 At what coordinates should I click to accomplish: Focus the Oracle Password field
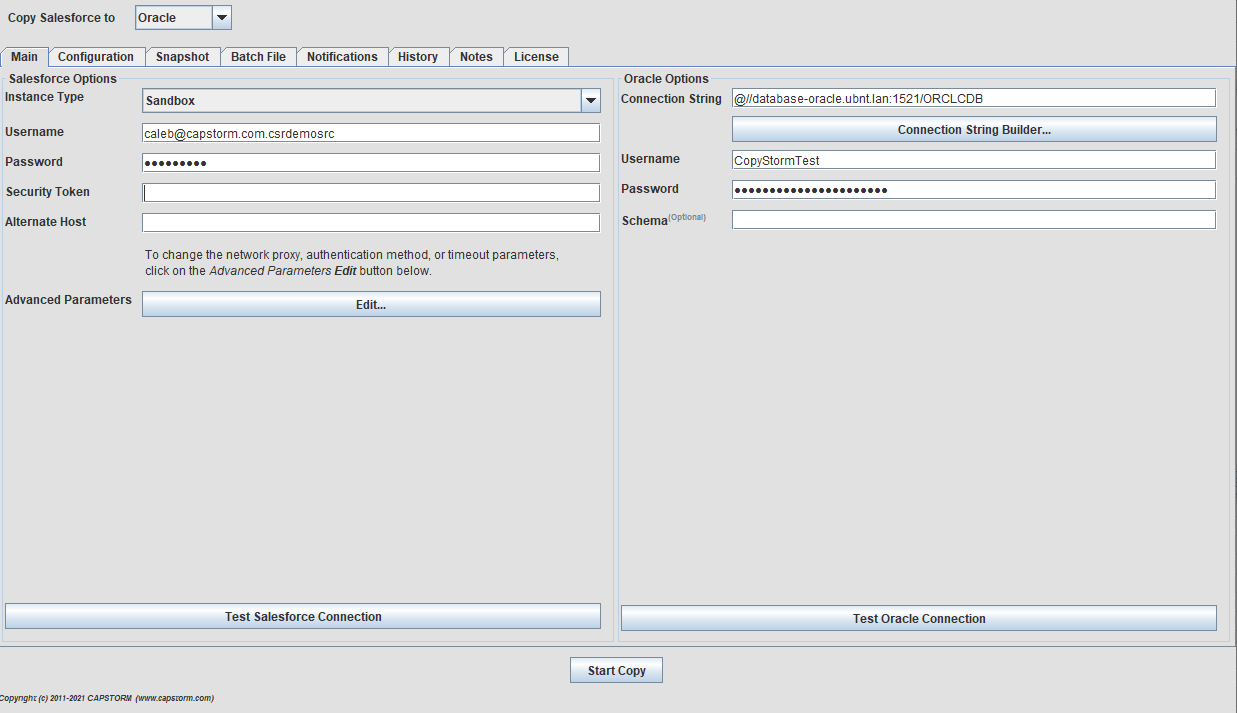click(x=974, y=190)
